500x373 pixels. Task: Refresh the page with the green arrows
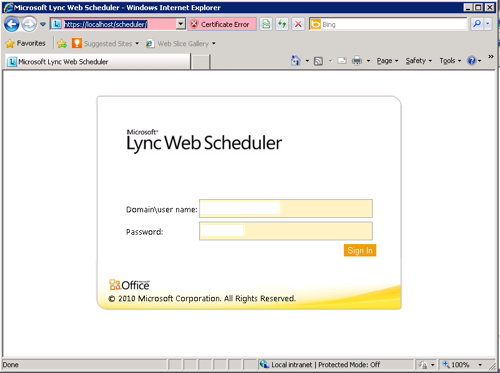point(282,24)
